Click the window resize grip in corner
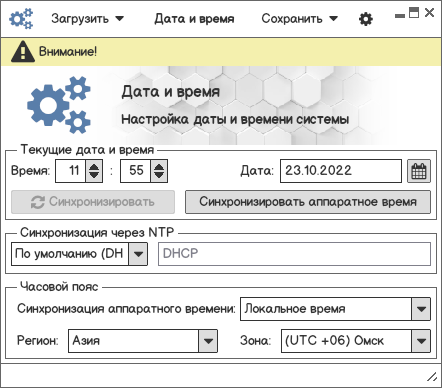 432,377
